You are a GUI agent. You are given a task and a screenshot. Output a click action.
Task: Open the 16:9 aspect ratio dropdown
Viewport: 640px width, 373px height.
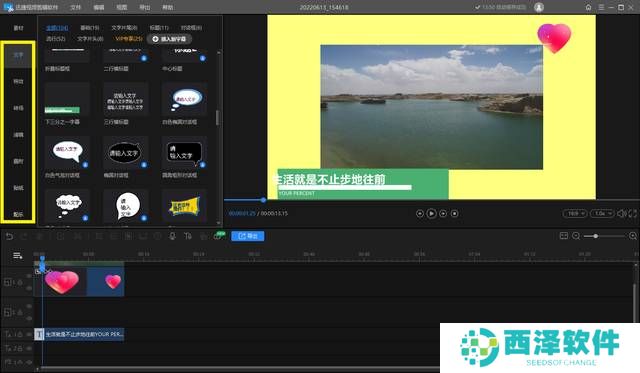tap(575, 213)
